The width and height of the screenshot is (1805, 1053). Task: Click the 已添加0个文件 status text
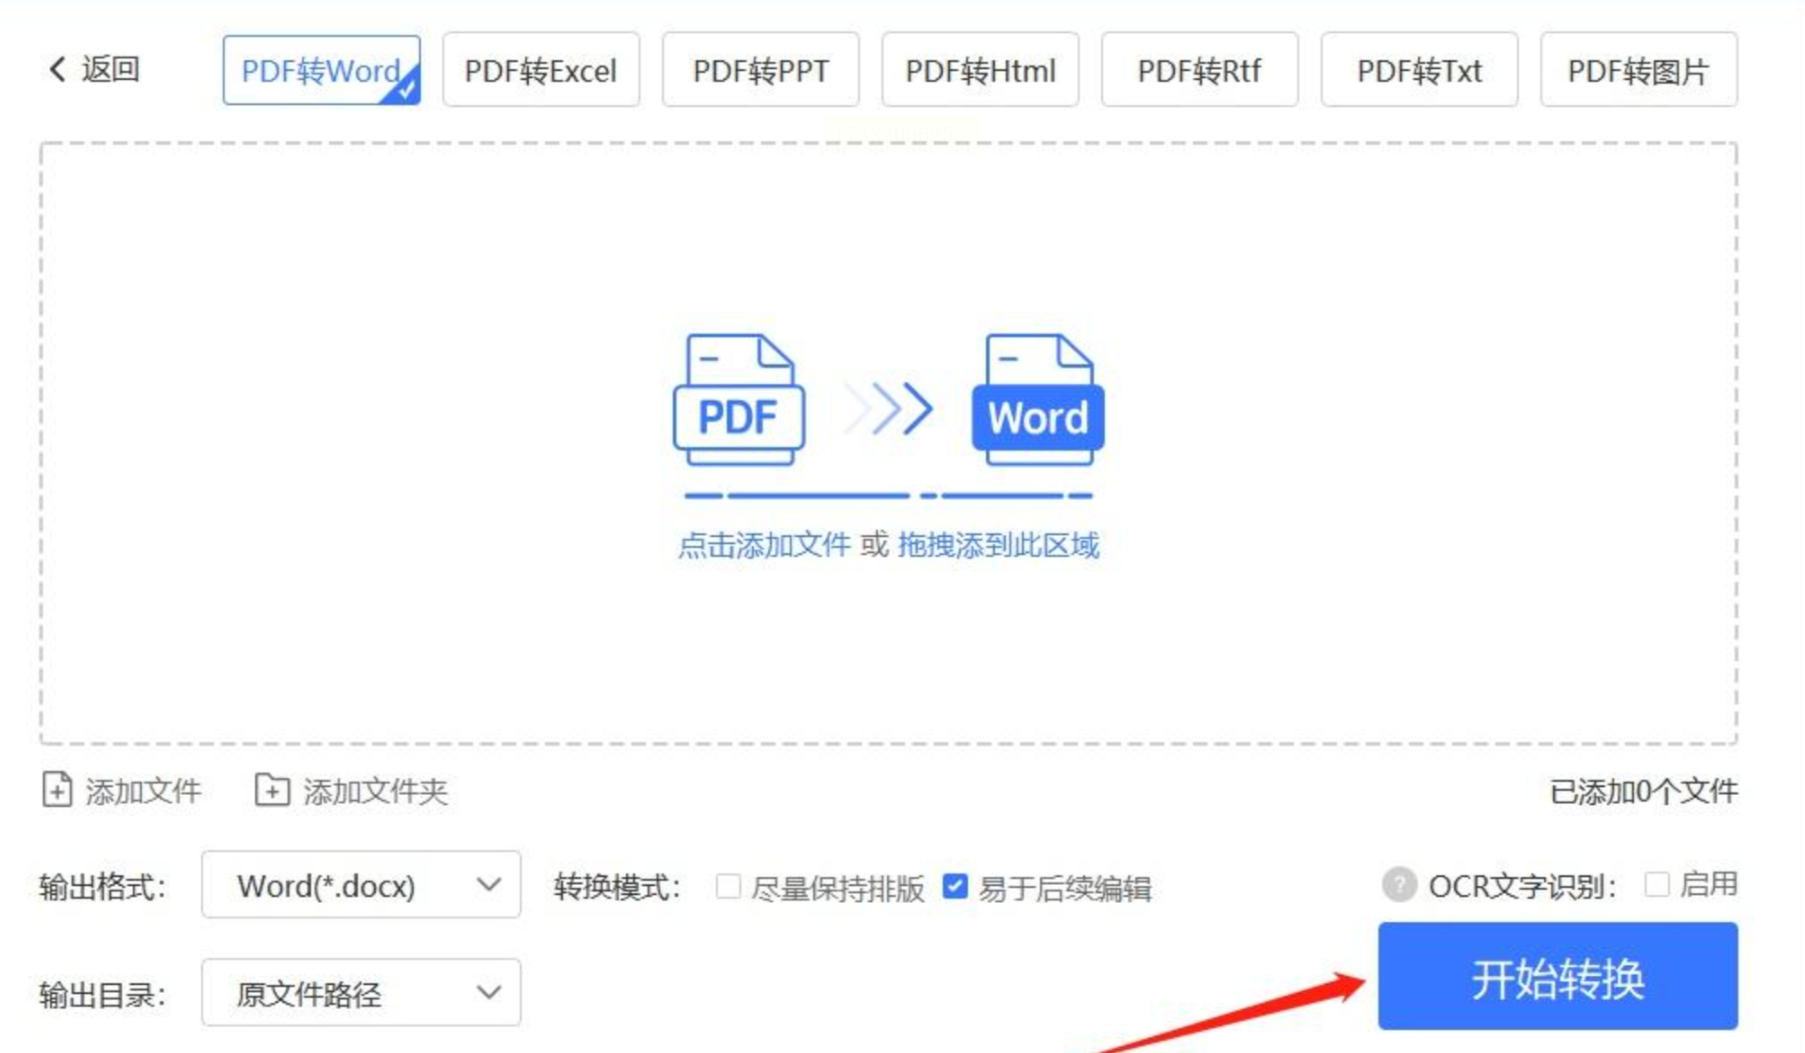(x=1643, y=792)
